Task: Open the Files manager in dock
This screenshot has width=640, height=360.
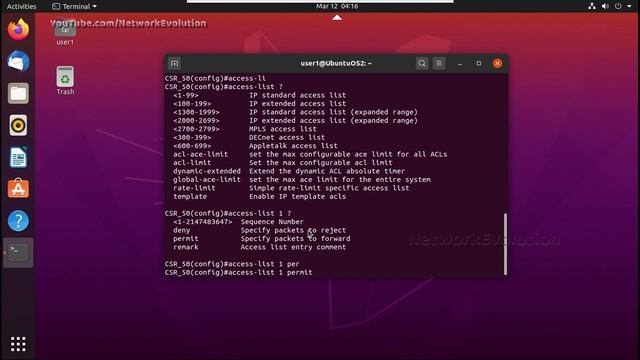Action: coord(18,93)
